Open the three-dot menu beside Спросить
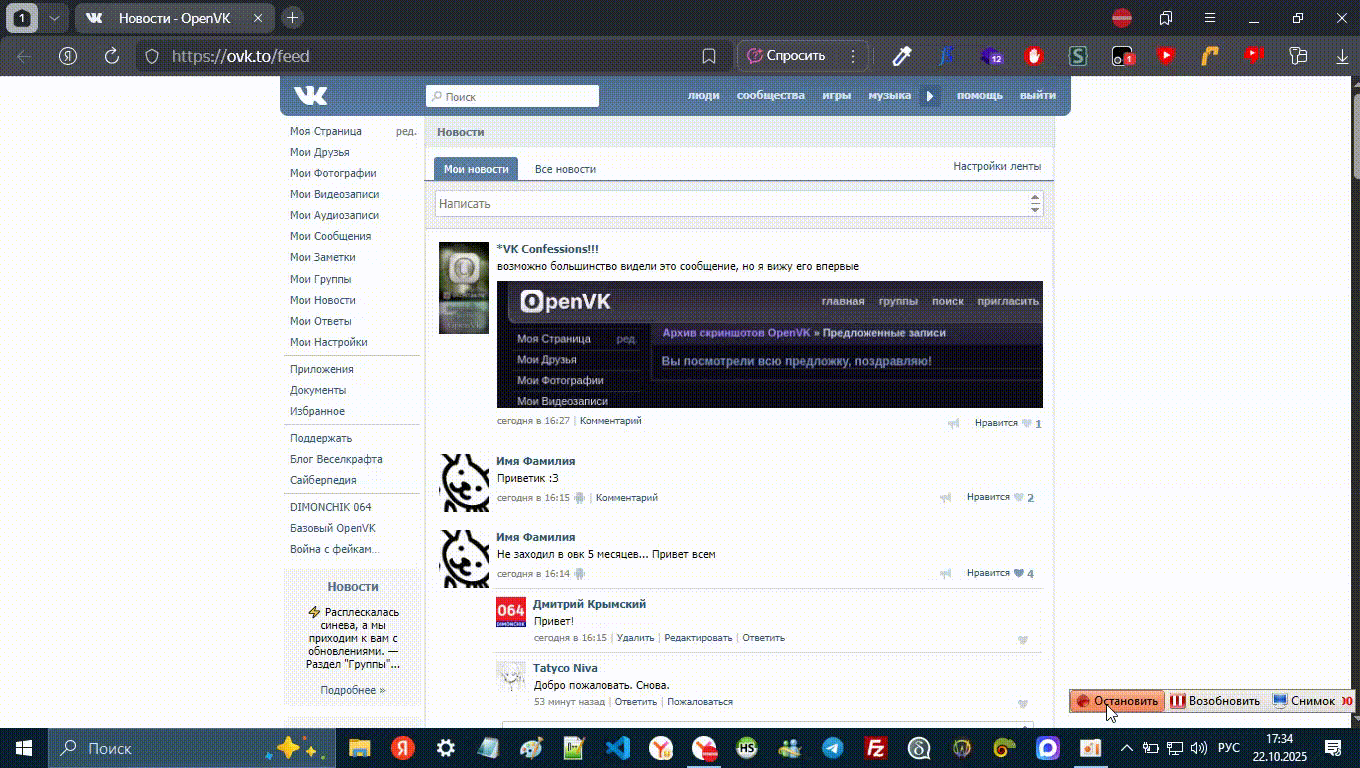 point(853,56)
